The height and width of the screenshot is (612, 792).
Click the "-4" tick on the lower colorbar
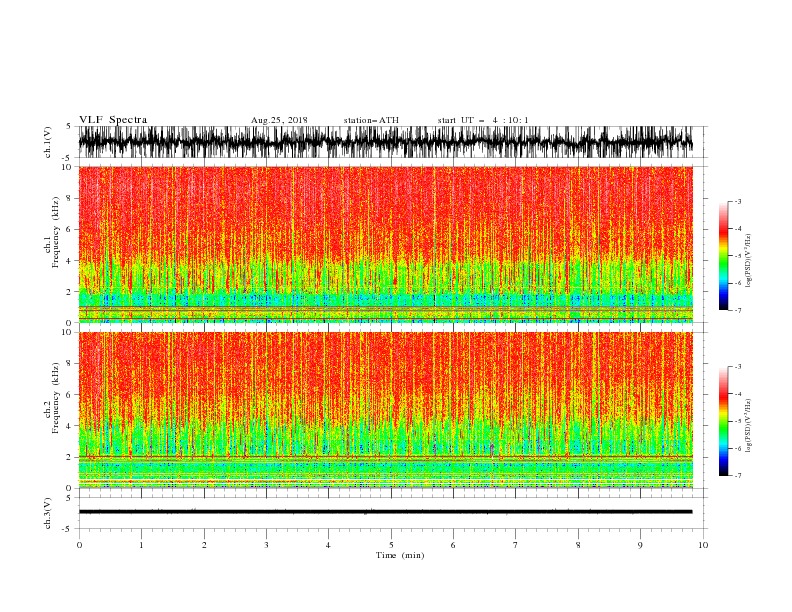click(738, 394)
